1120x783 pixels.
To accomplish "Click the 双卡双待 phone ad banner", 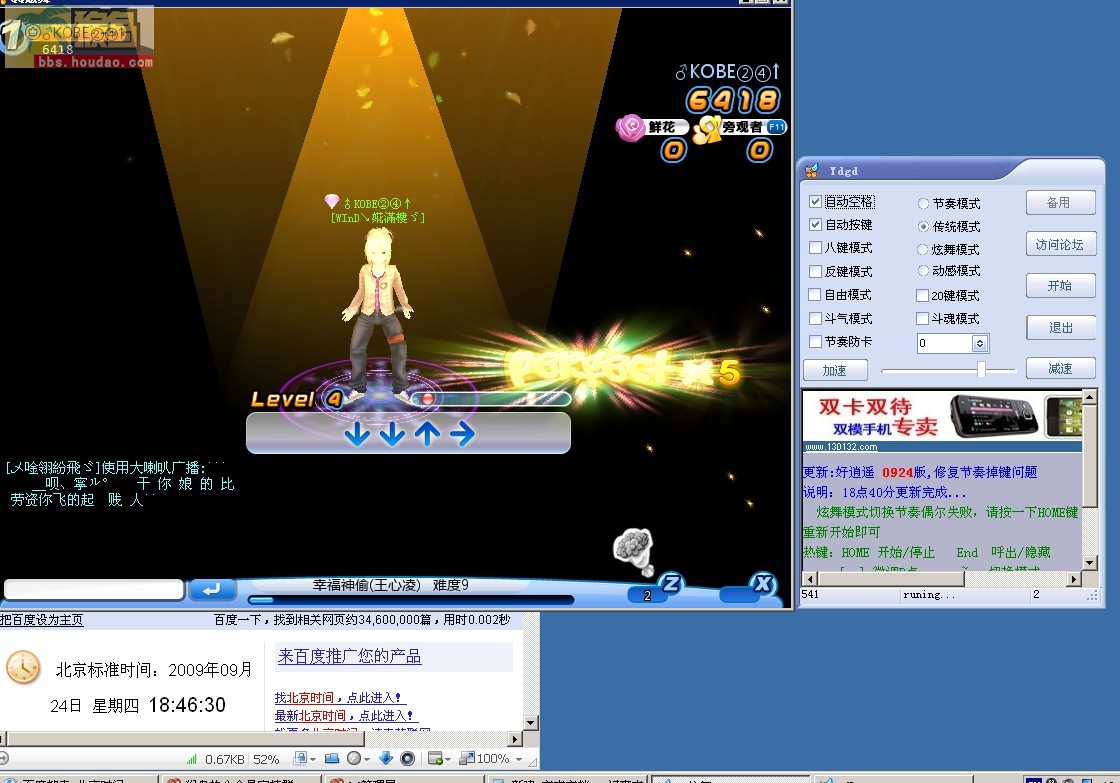I will [942, 416].
